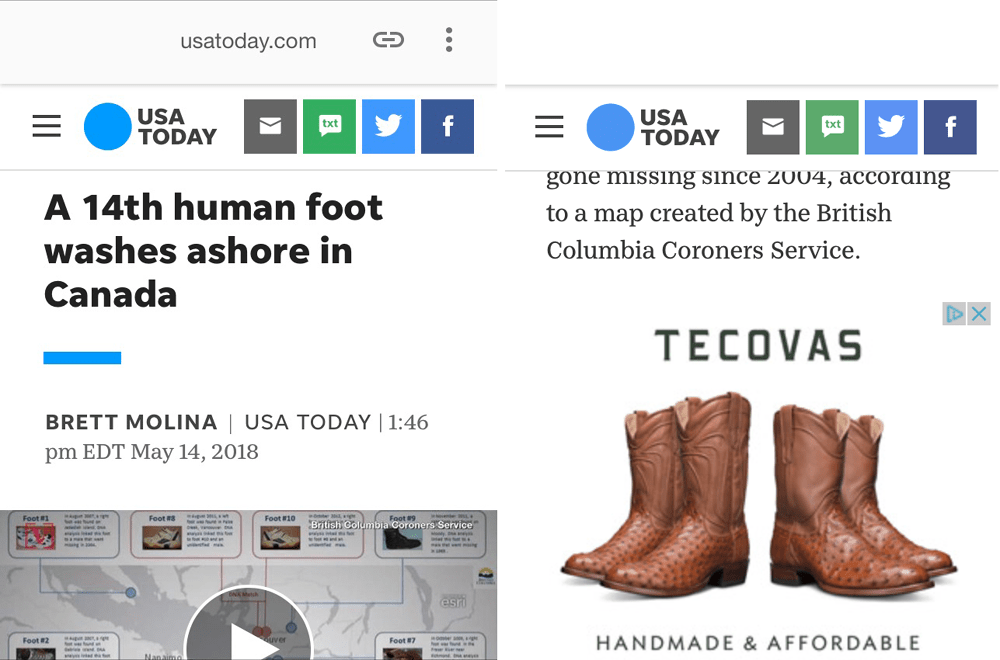1000x660 pixels.
Task: Select the Twitter icon on the right article
Action: [x=891, y=127]
